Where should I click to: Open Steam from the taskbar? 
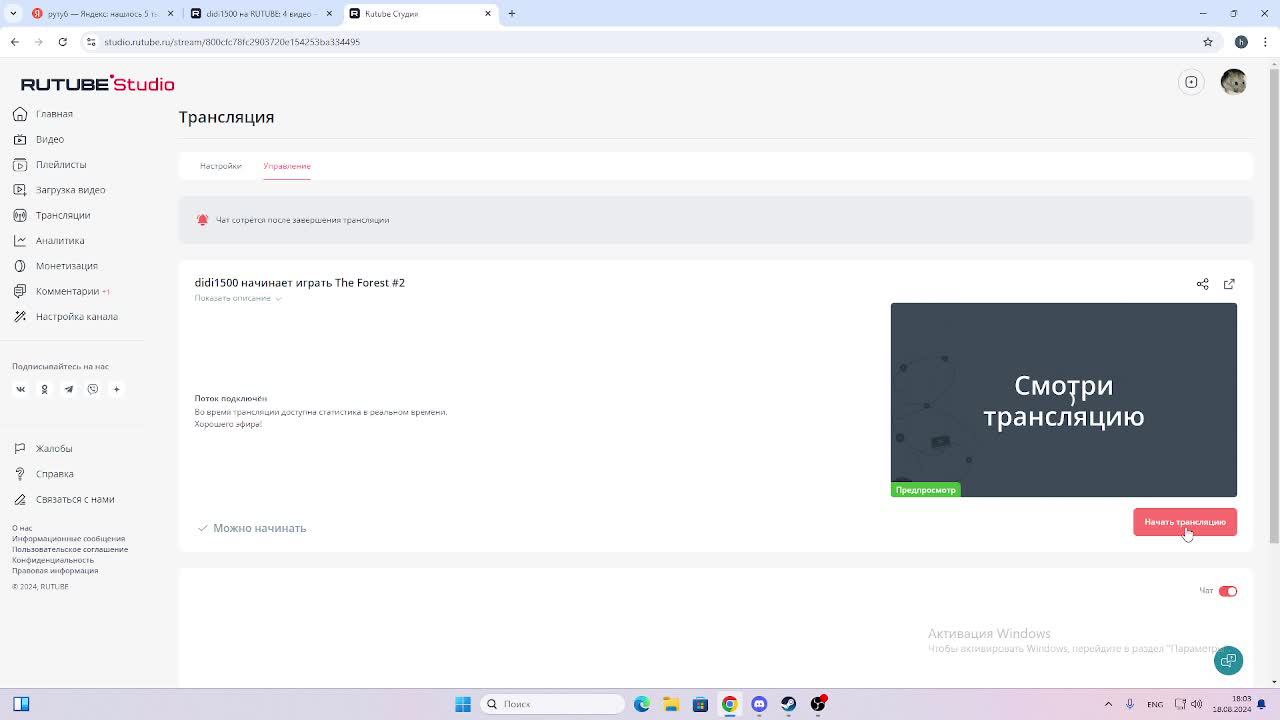point(788,704)
